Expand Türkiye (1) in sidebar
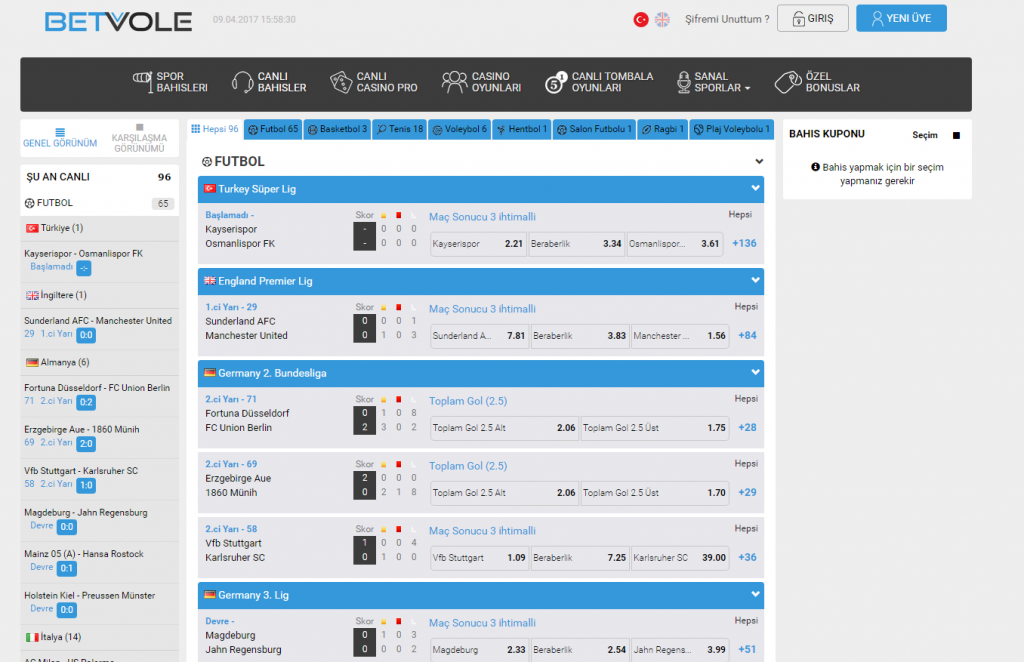The image size is (1024, 662). coord(99,228)
